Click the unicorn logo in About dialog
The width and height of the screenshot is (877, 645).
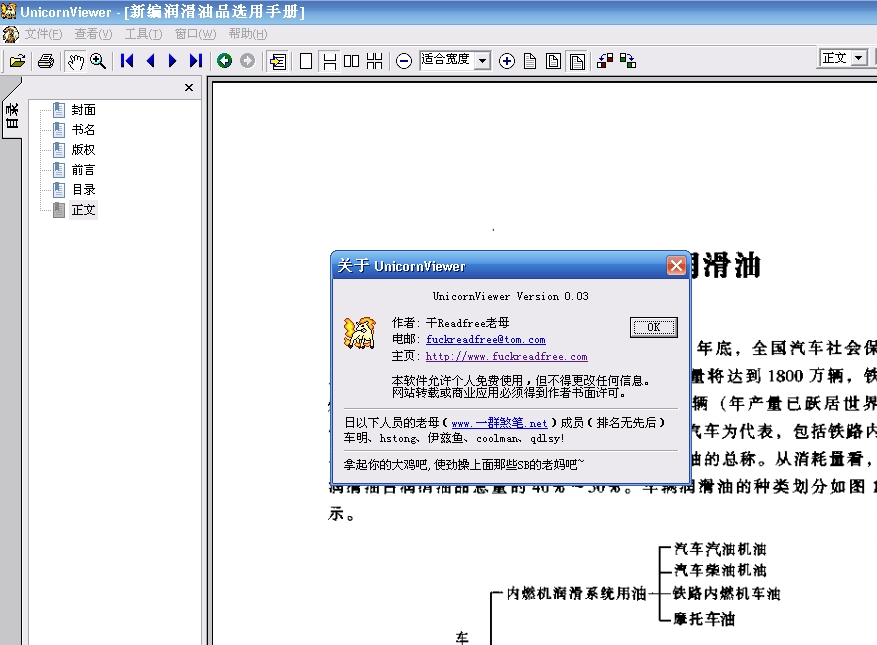tap(359, 333)
